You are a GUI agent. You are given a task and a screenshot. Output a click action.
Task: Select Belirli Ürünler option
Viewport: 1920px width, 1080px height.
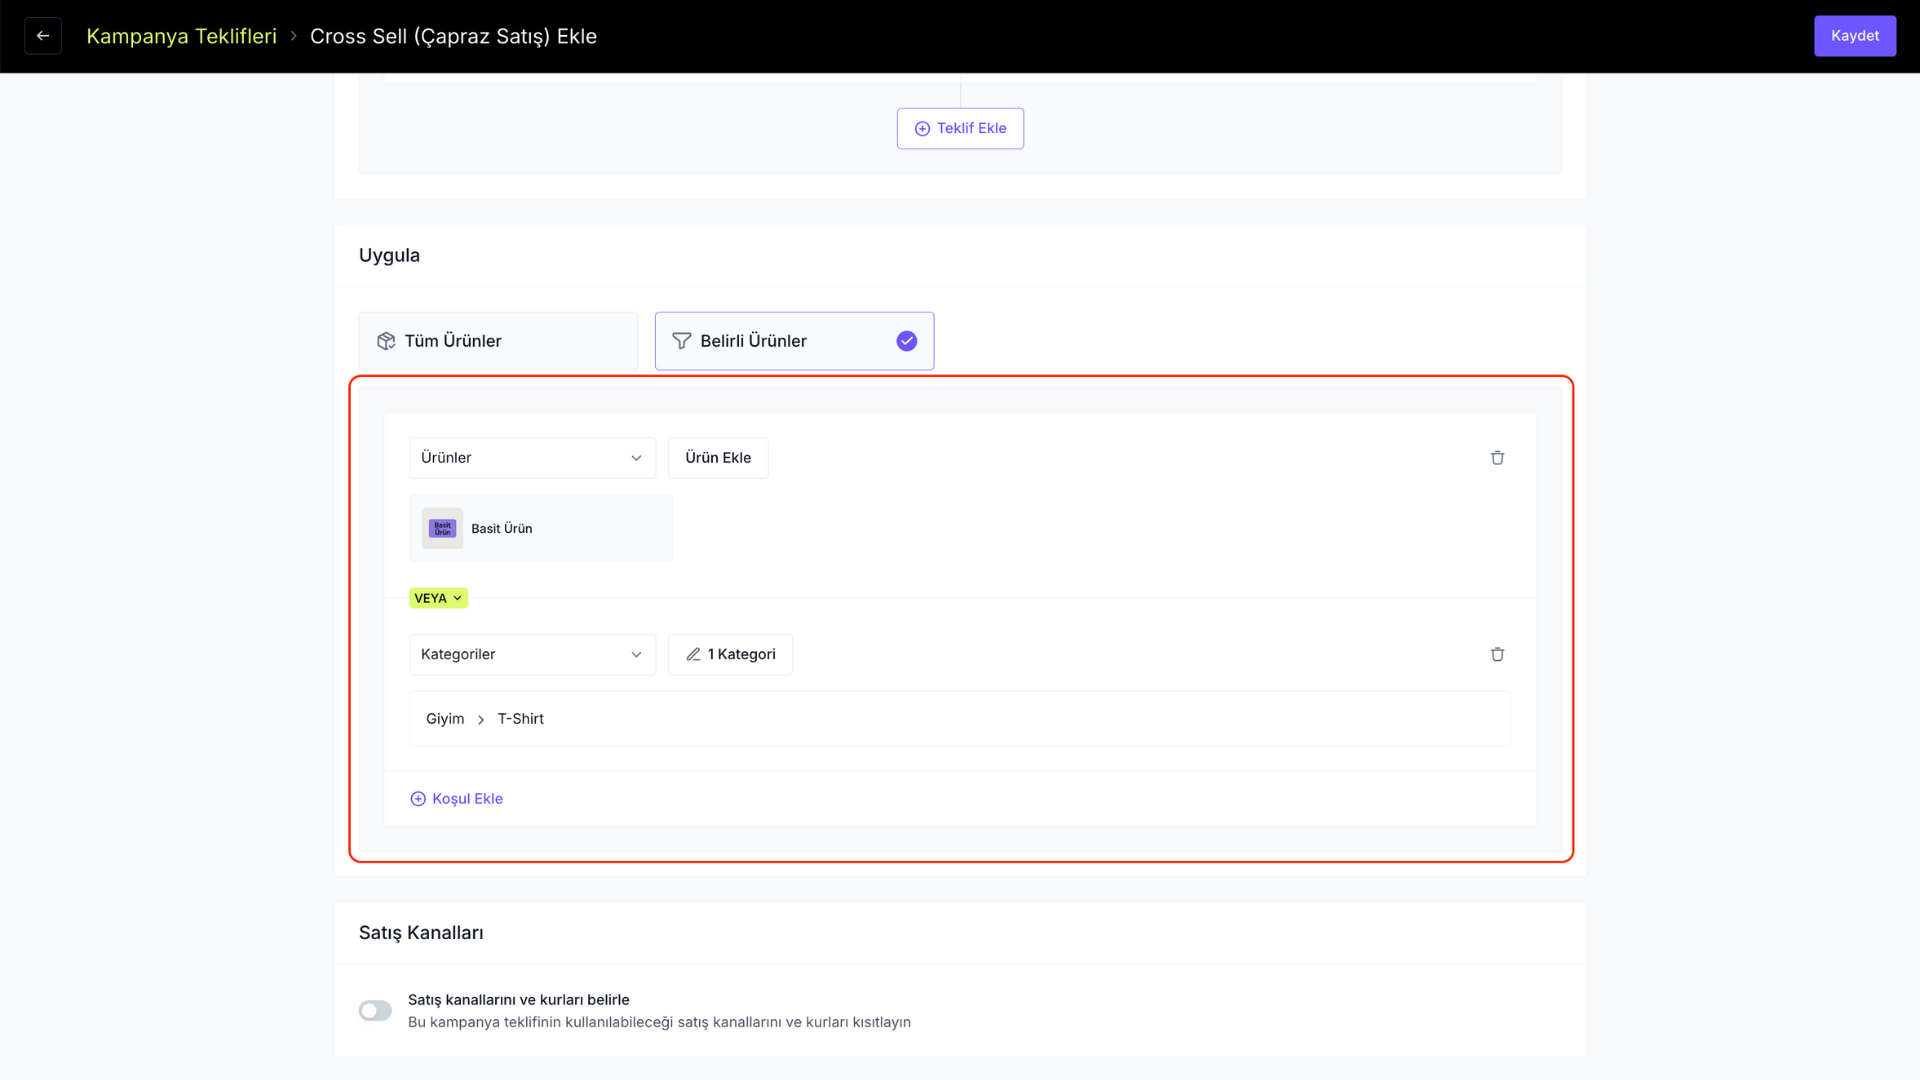point(794,341)
